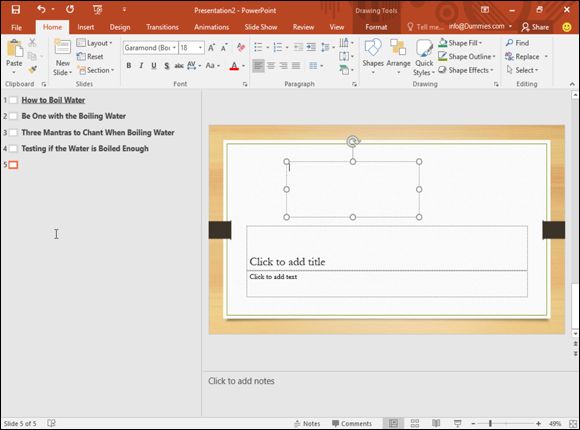Screen dimensions: 580x430
Task: Fit the slide to current window
Action: pyautogui.click(x=573, y=423)
